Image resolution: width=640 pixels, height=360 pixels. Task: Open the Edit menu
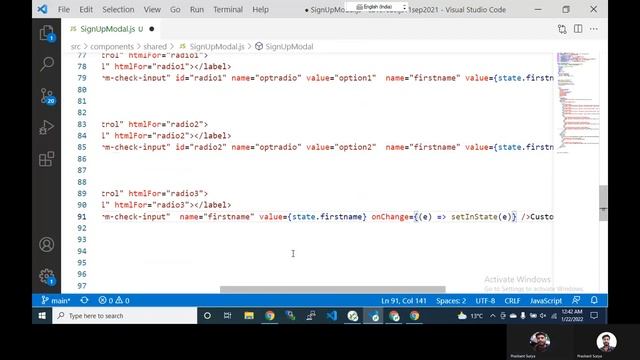[x=86, y=9]
